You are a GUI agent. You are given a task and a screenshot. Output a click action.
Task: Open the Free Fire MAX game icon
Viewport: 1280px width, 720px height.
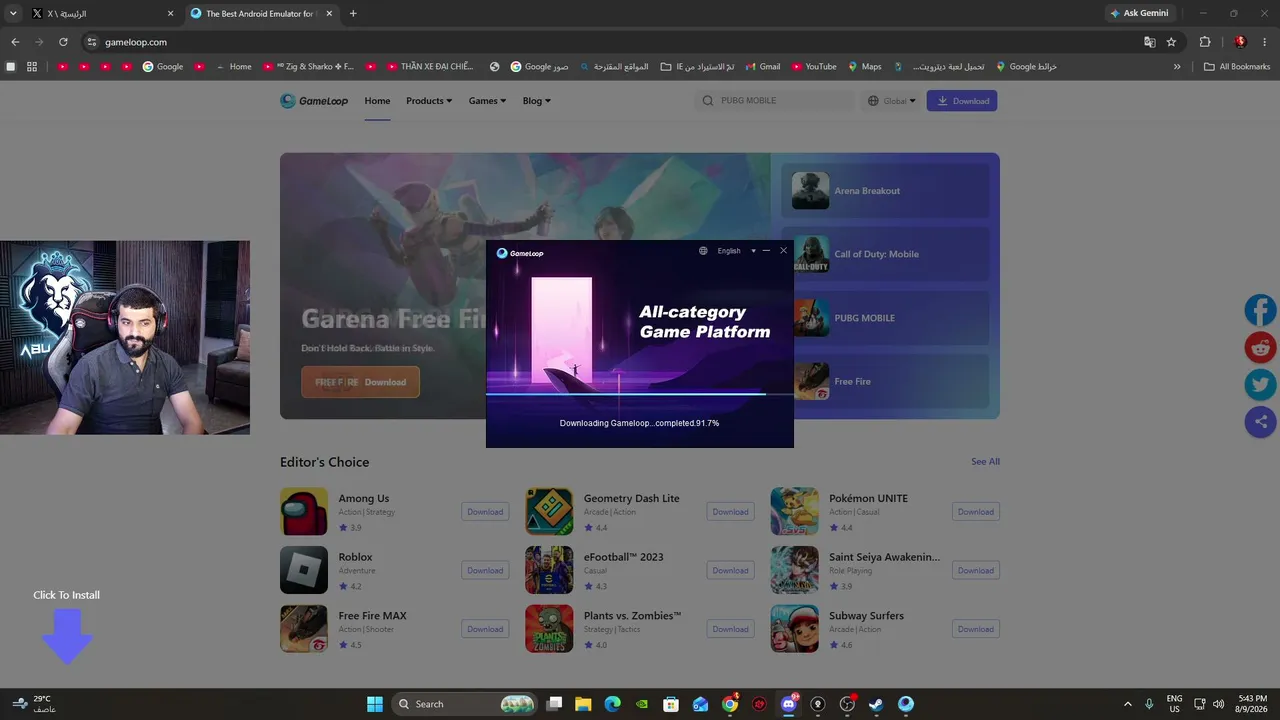tap(304, 629)
